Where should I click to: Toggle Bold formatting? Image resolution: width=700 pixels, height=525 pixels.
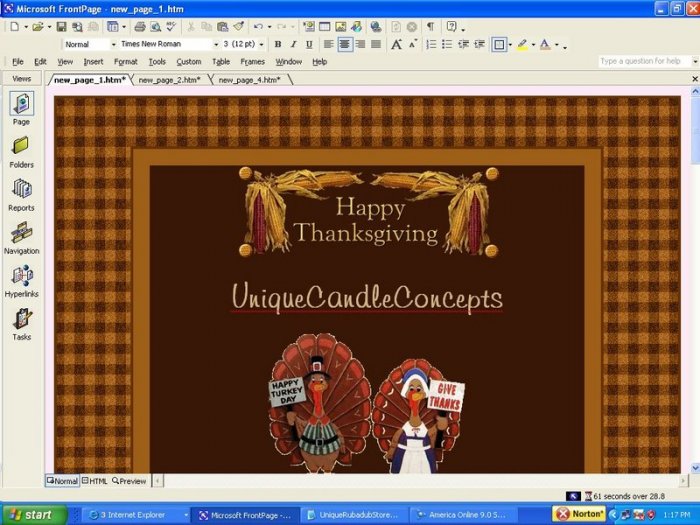point(278,44)
